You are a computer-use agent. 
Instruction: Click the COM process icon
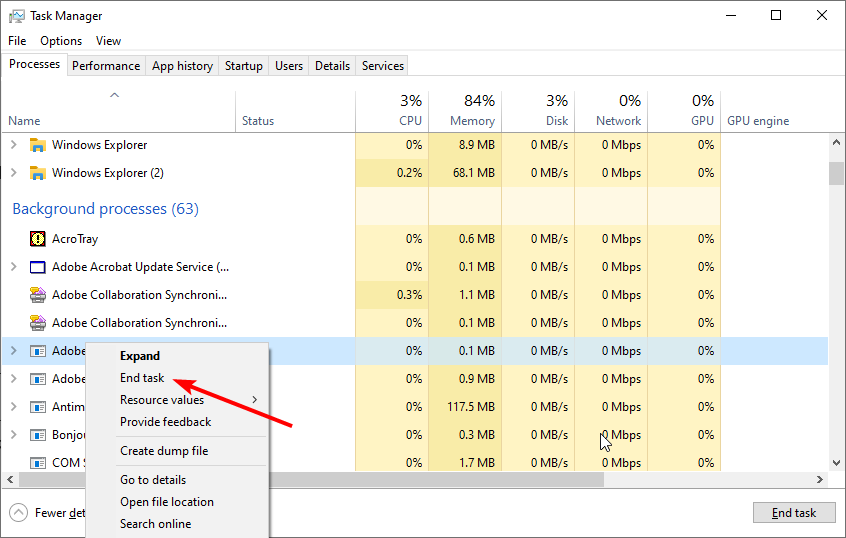click(x=37, y=463)
